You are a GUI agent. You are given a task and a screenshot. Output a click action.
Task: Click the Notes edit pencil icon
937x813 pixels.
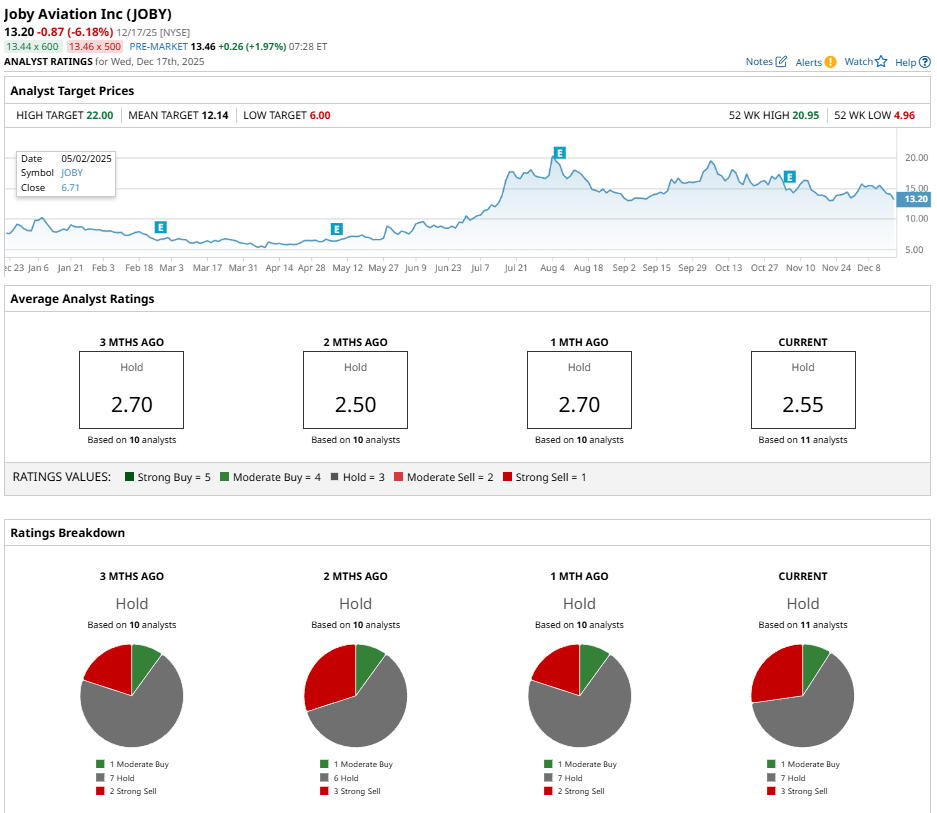tap(781, 62)
